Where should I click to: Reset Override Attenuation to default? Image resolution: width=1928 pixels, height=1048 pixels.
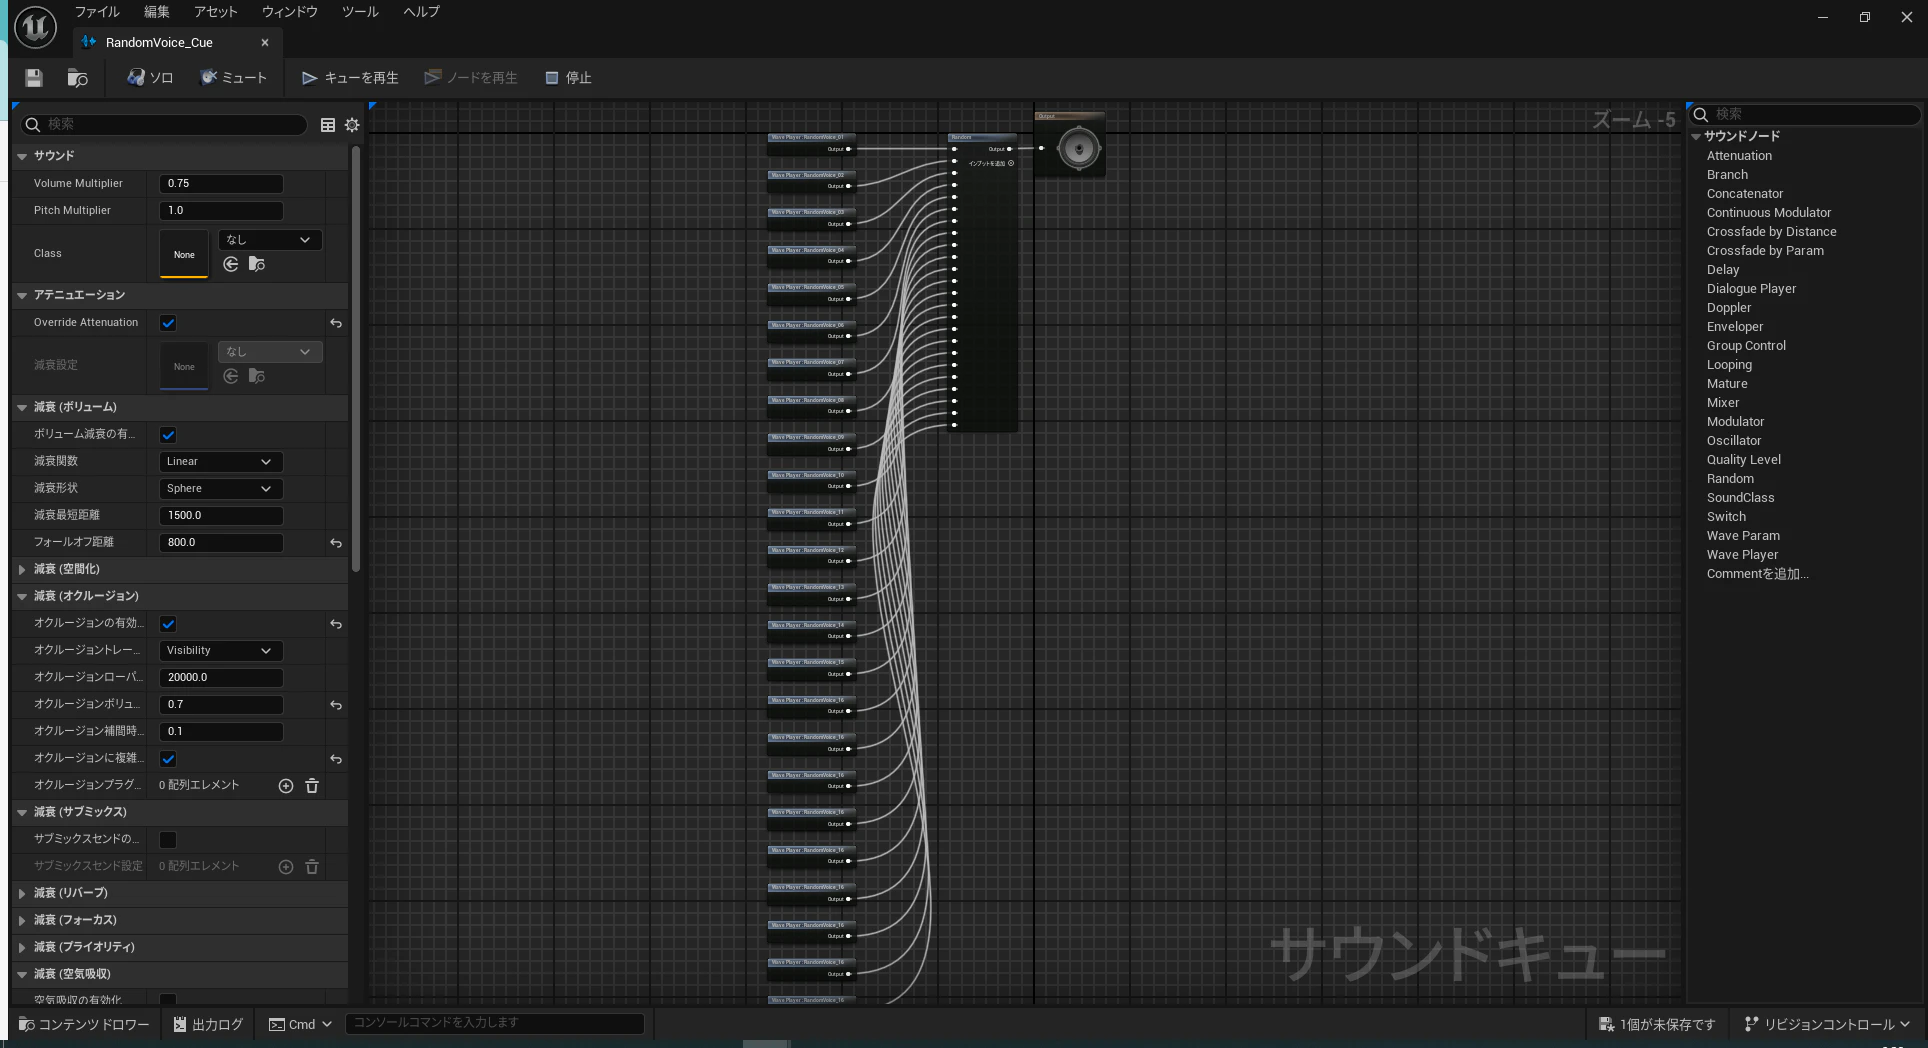coord(336,323)
